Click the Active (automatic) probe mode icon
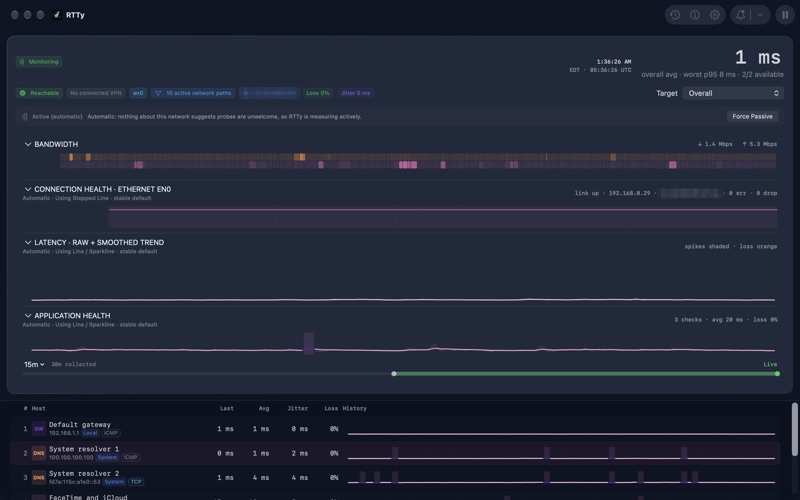Image resolution: width=800 pixels, height=500 pixels. [24, 116]
